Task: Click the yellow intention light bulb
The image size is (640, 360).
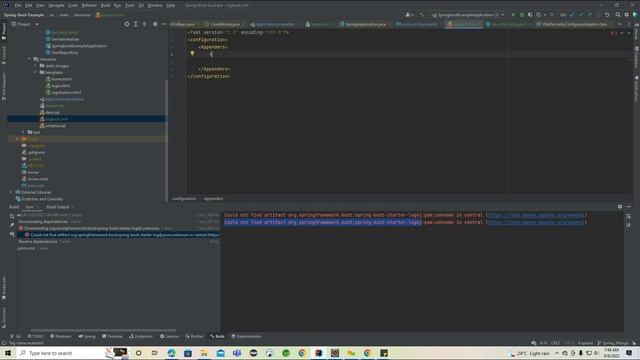Action: tap(192, 53)
